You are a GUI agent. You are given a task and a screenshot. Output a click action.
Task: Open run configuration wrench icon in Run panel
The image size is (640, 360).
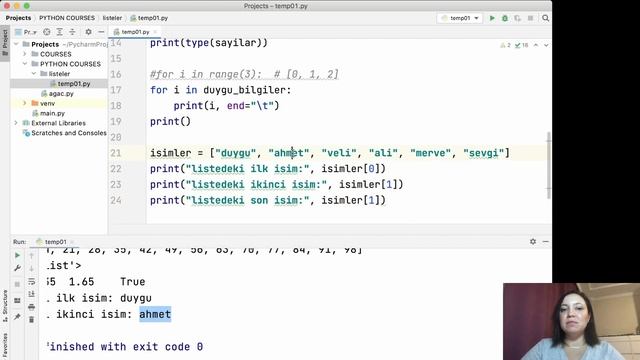(17, 268)
